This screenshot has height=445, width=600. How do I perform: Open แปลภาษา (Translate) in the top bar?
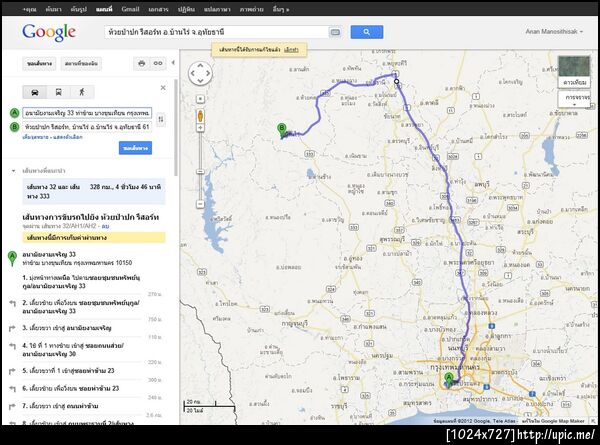point(217,9)
